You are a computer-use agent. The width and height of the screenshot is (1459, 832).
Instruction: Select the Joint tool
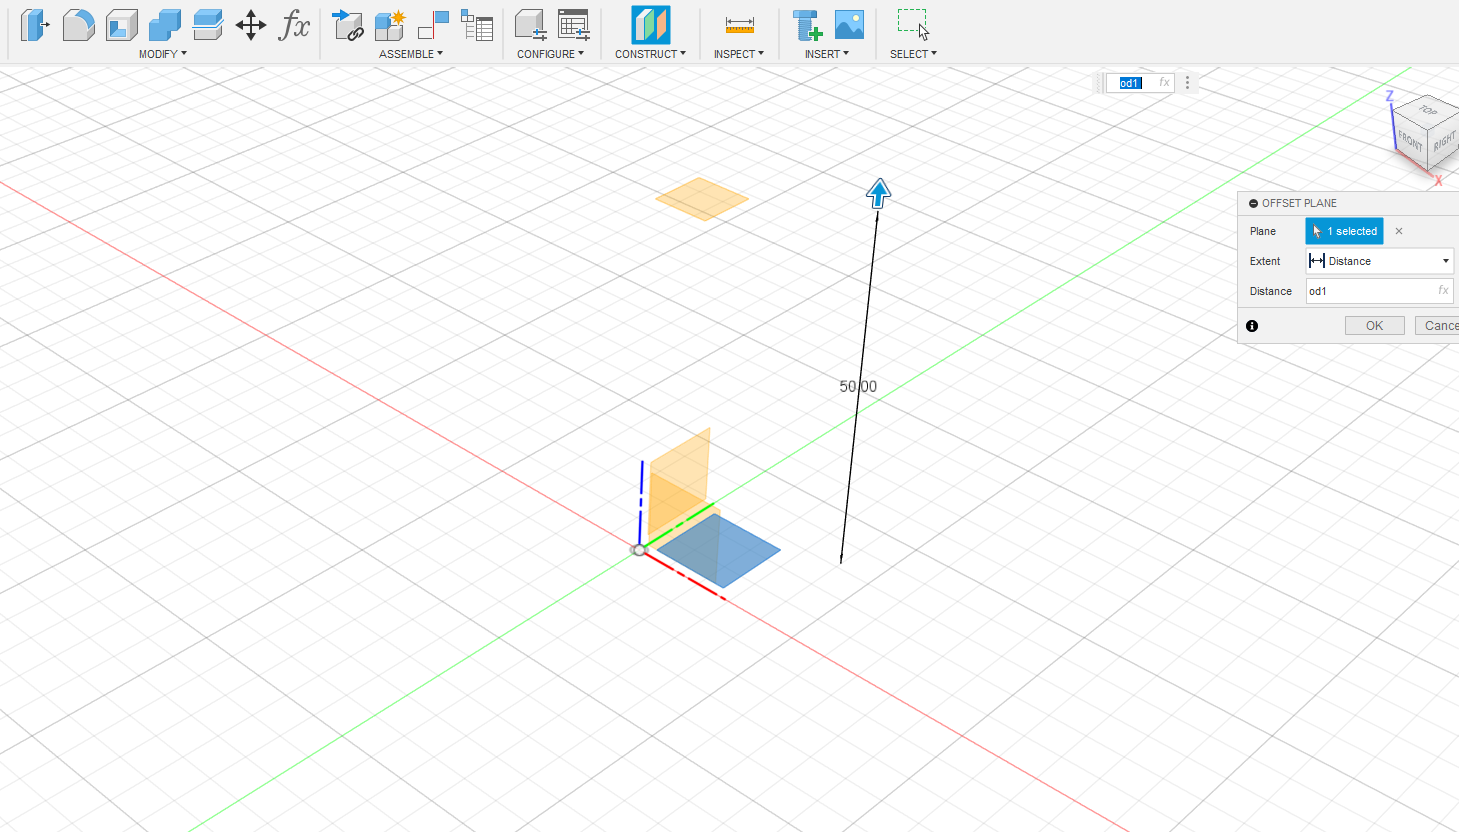[x=433, y=25]
